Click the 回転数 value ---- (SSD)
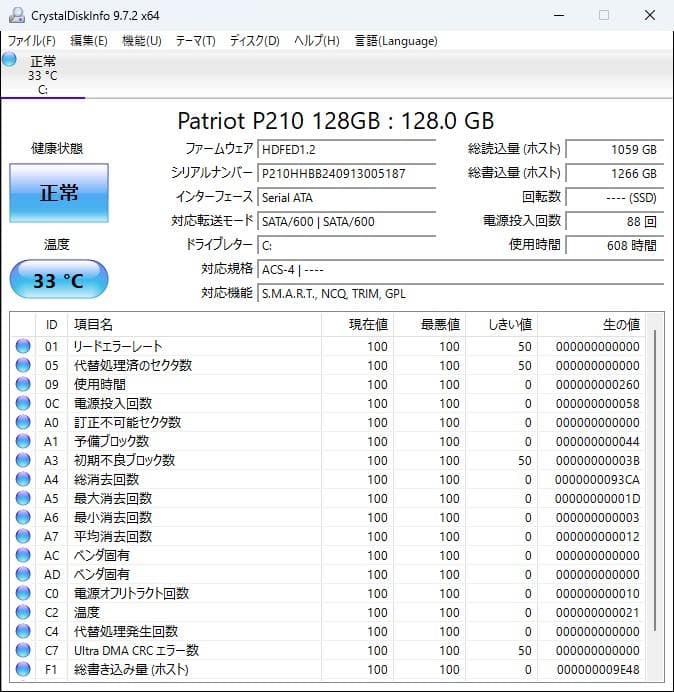674x692 pixels. [615, 197]
